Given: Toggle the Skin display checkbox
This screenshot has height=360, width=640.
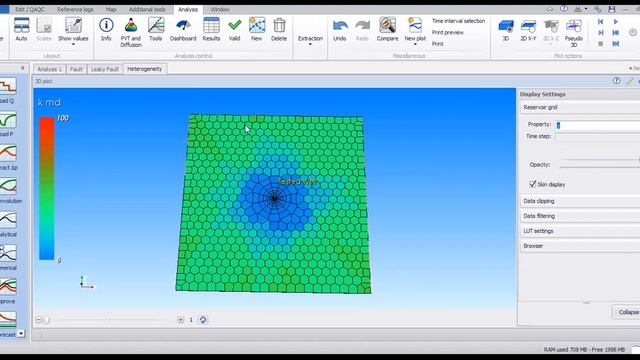Looking at the screenshot, I should click(x=533, y=184).
